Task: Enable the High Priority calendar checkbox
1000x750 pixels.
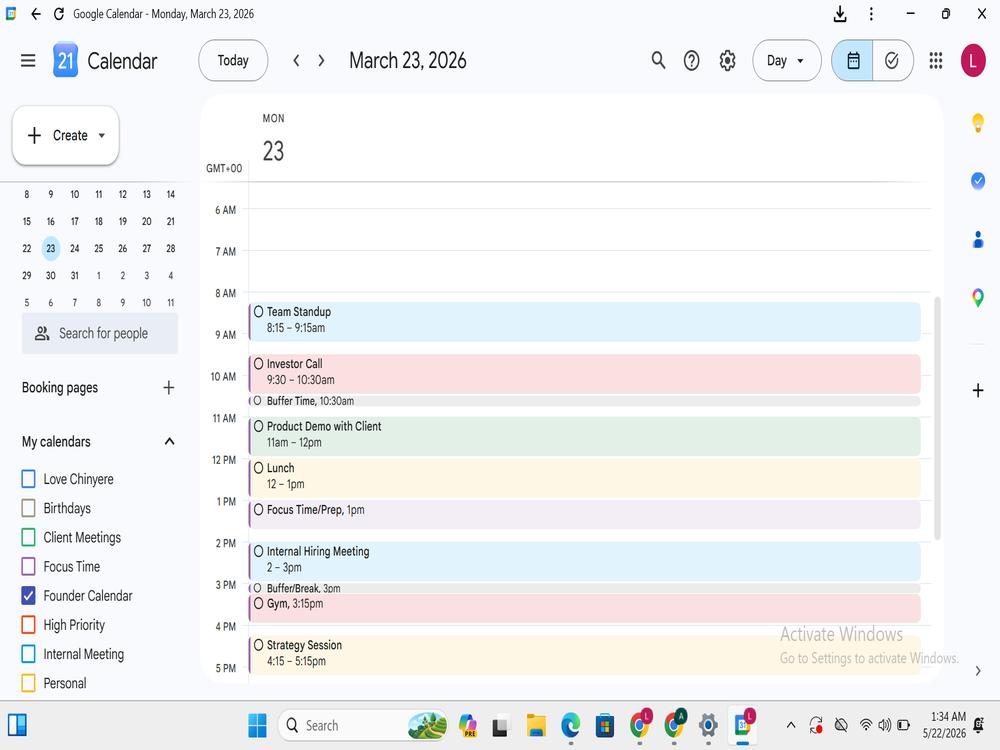Action: [28, 625]
